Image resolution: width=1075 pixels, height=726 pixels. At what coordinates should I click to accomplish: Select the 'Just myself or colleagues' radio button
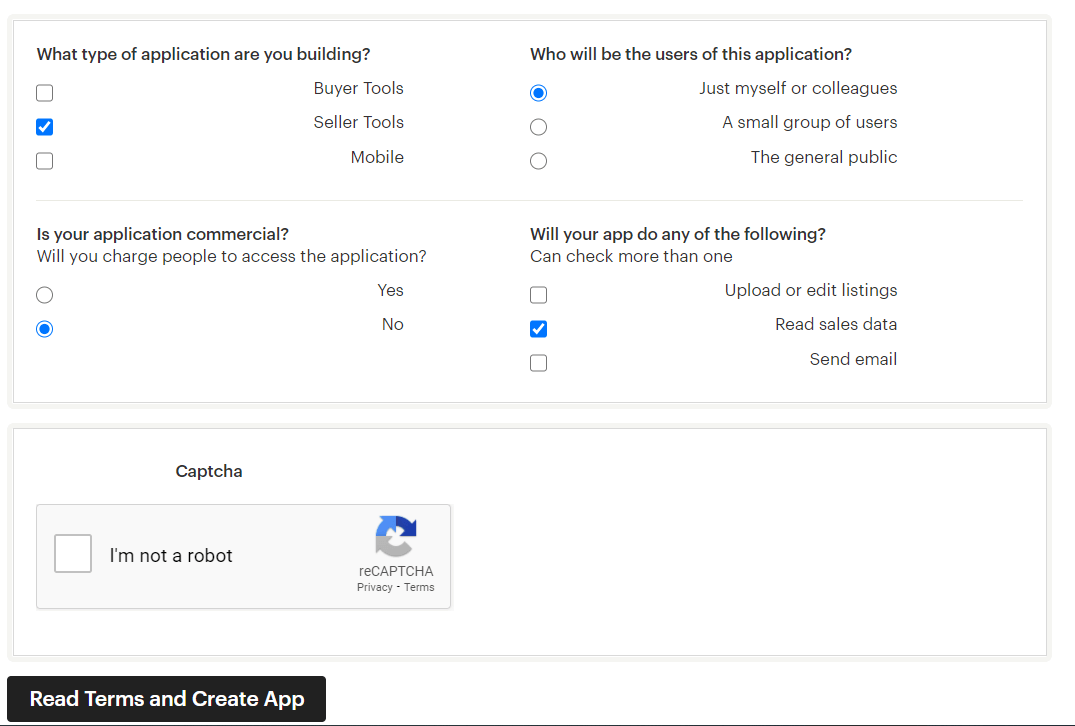tap(538, 93)
